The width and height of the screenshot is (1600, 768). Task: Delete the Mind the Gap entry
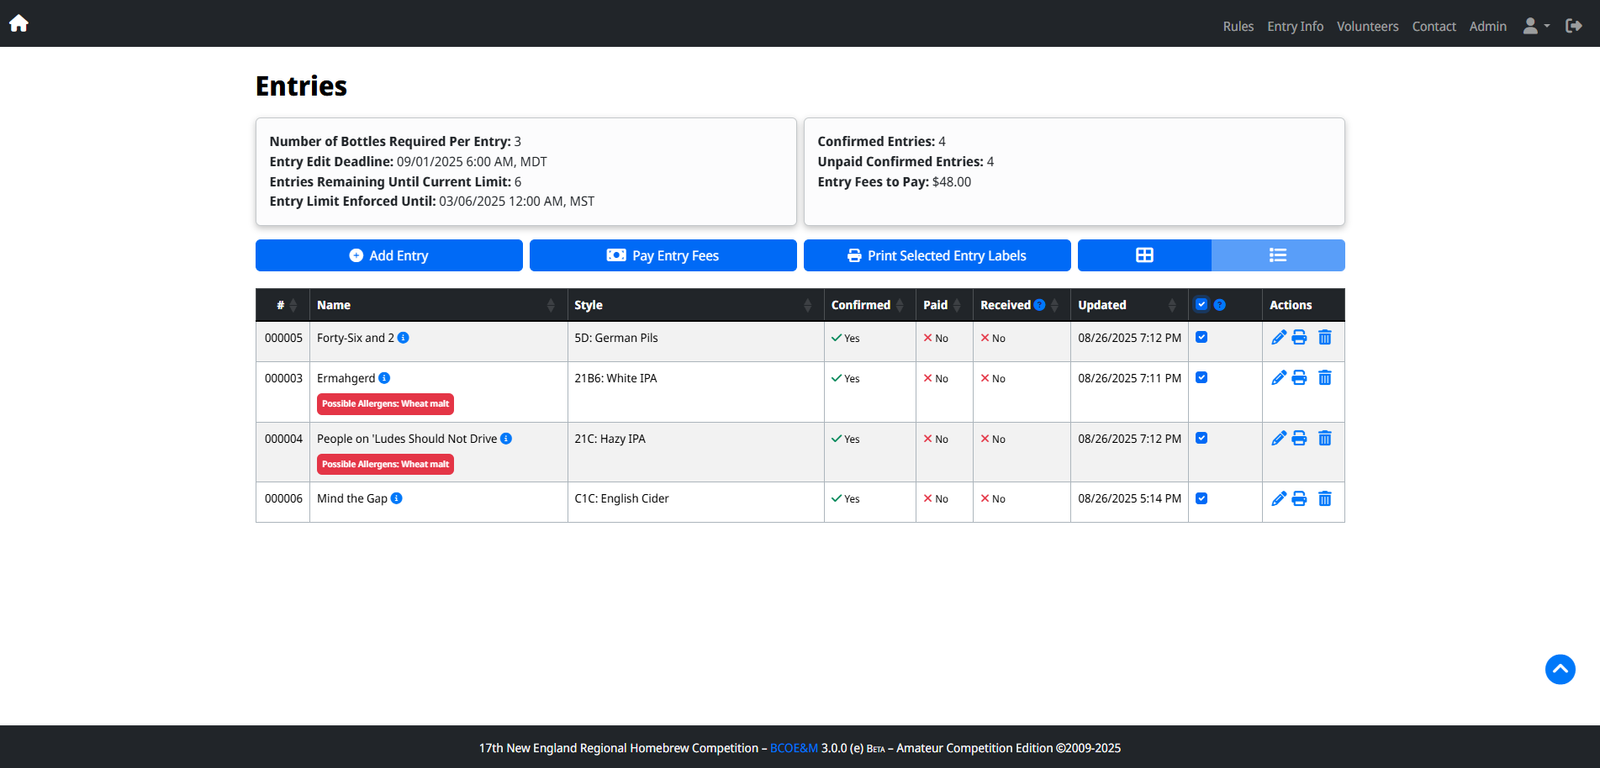1325,499
